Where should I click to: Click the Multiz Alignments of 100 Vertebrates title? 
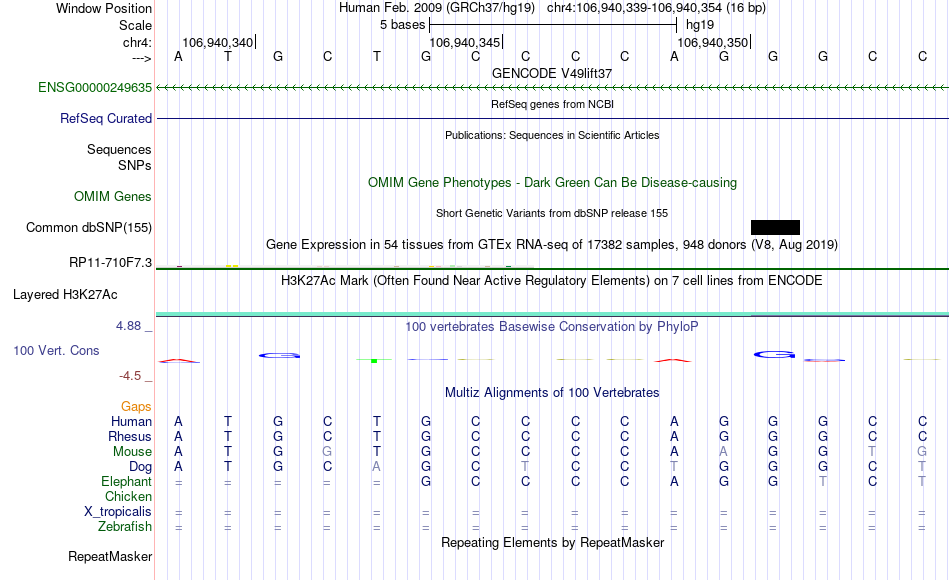click(552, 392)
